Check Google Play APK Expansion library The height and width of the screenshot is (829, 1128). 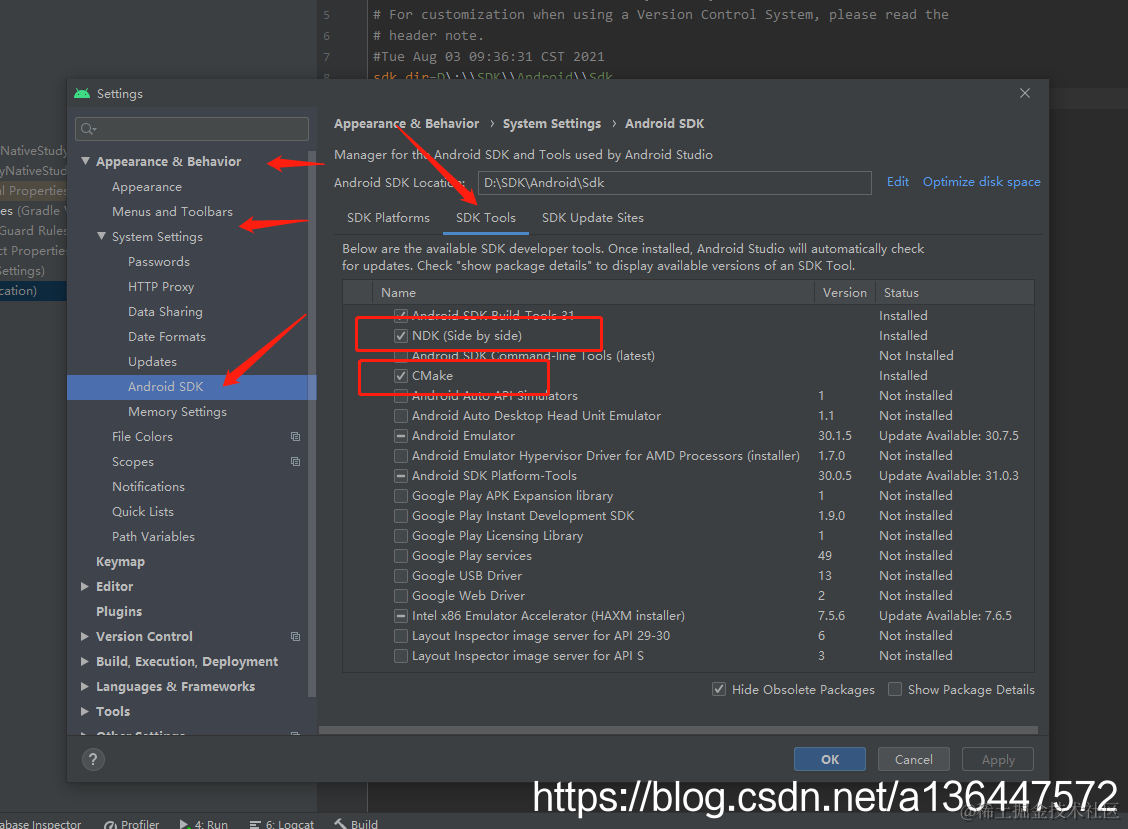click(x=401, y=496)
